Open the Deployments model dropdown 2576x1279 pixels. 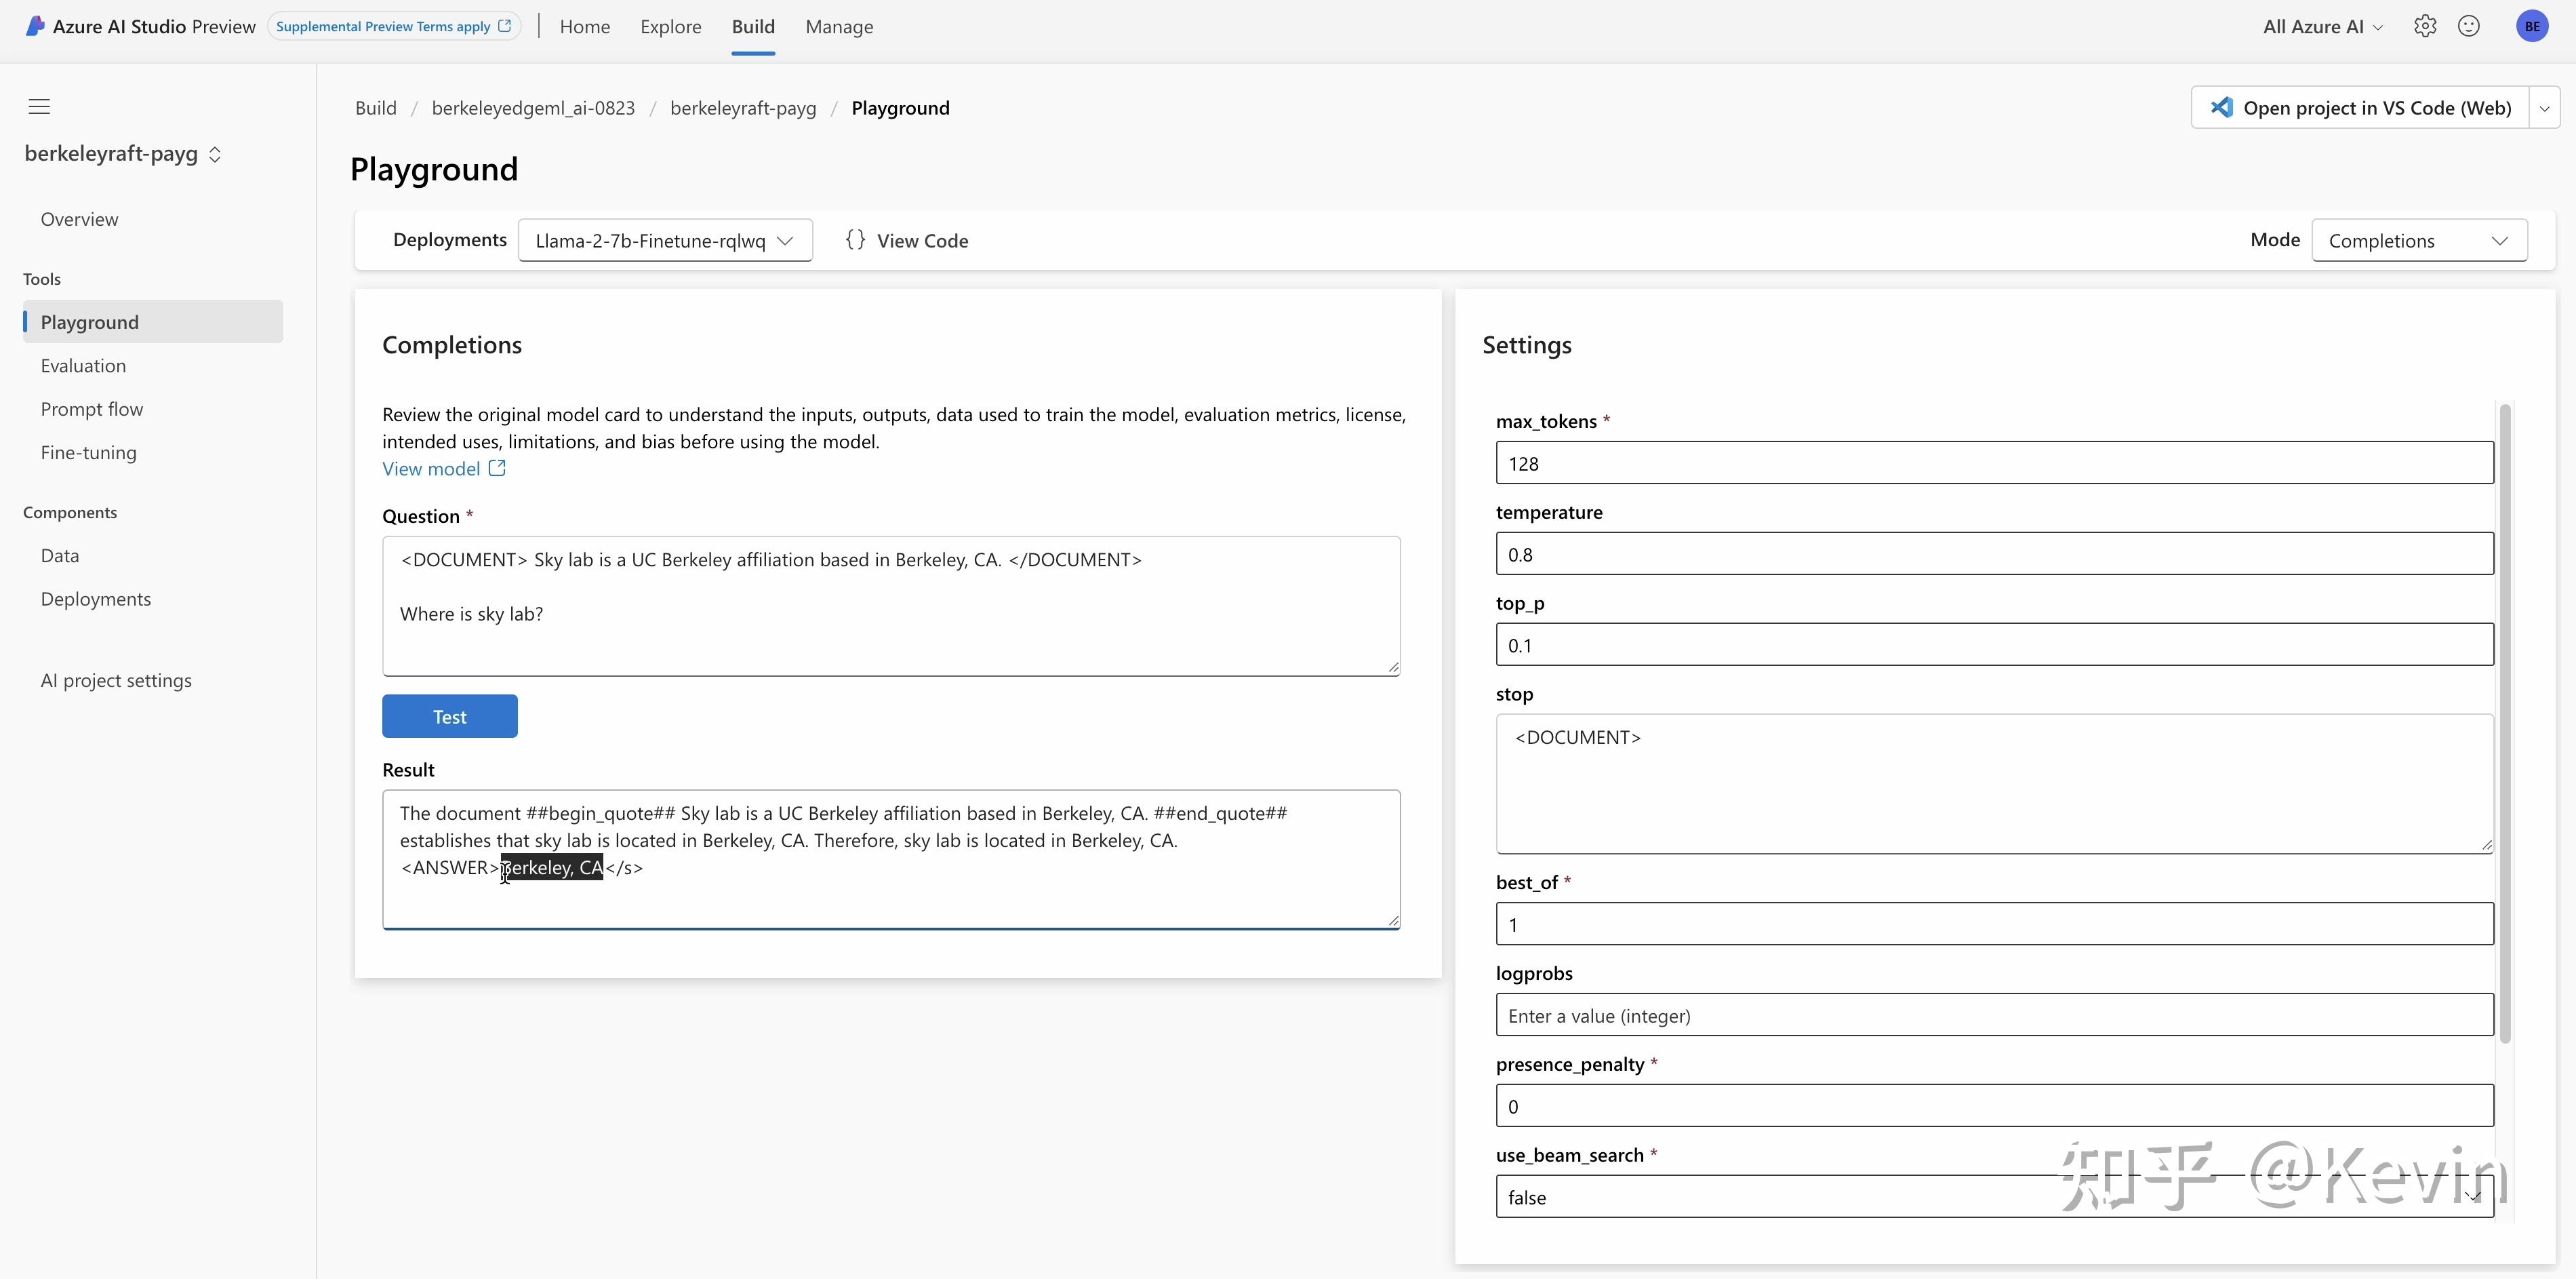coord(665,241)
